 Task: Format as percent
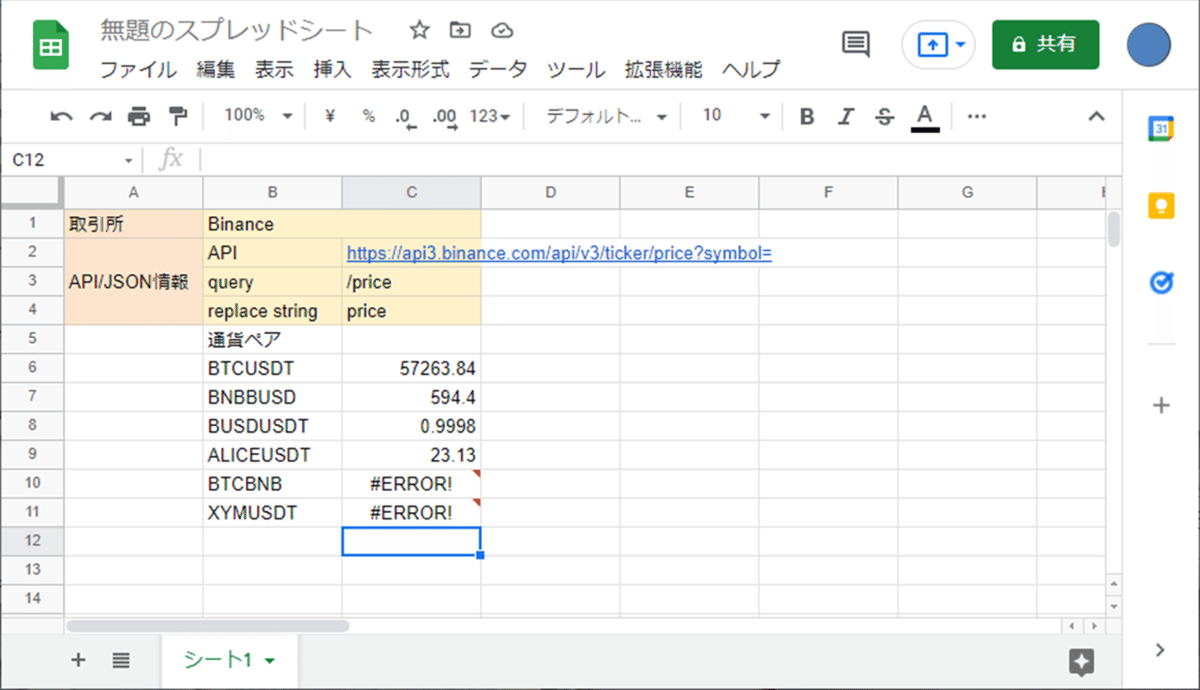tap(368, 116)
